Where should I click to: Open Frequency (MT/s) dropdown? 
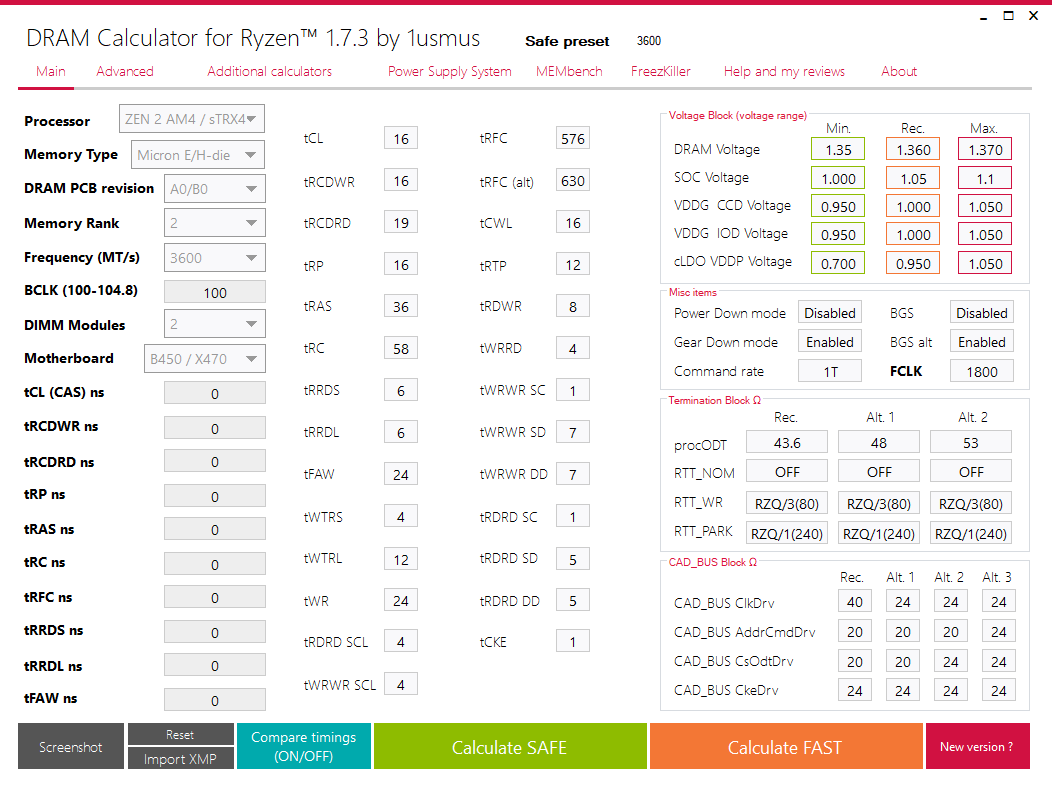(x=215, y=258)
